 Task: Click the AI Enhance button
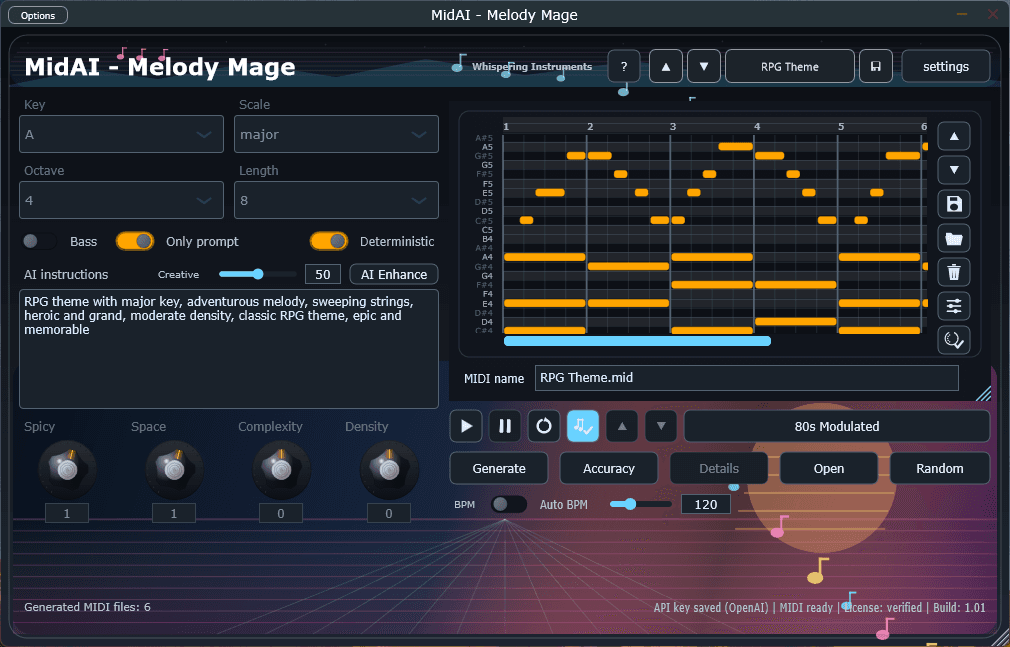[394, 274]
